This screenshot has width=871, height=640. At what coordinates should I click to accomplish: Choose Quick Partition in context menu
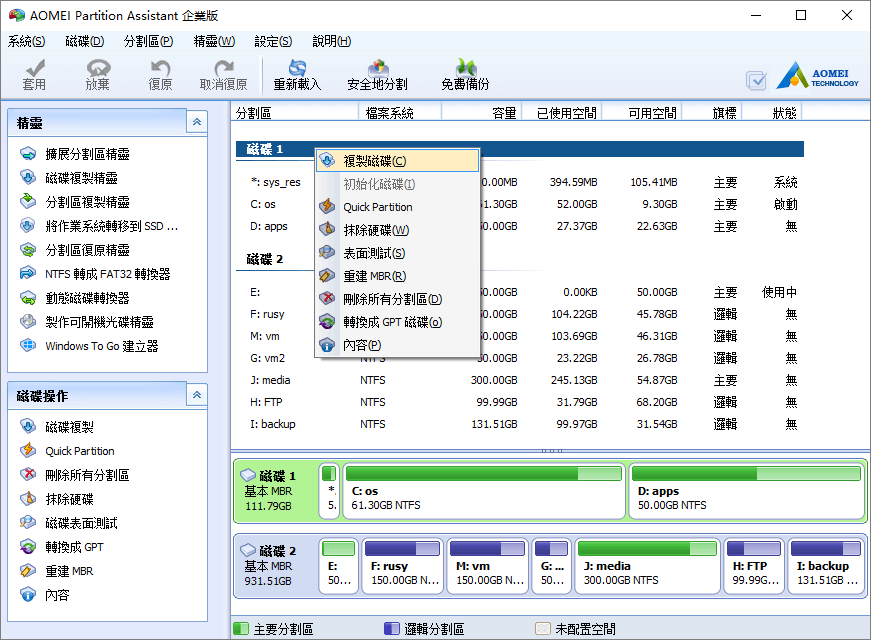point(397,207)
